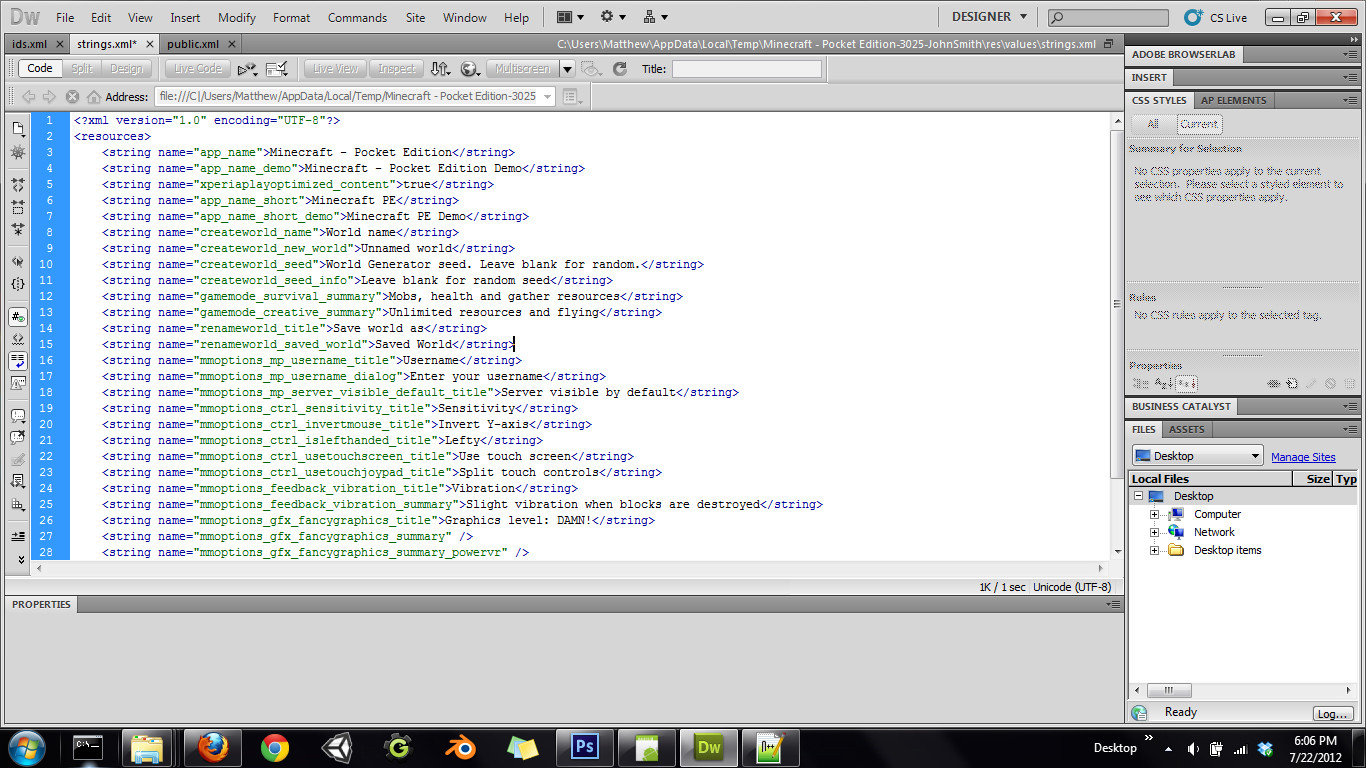Click the Show list view (A-Z) properties icon

(1163, 383)
